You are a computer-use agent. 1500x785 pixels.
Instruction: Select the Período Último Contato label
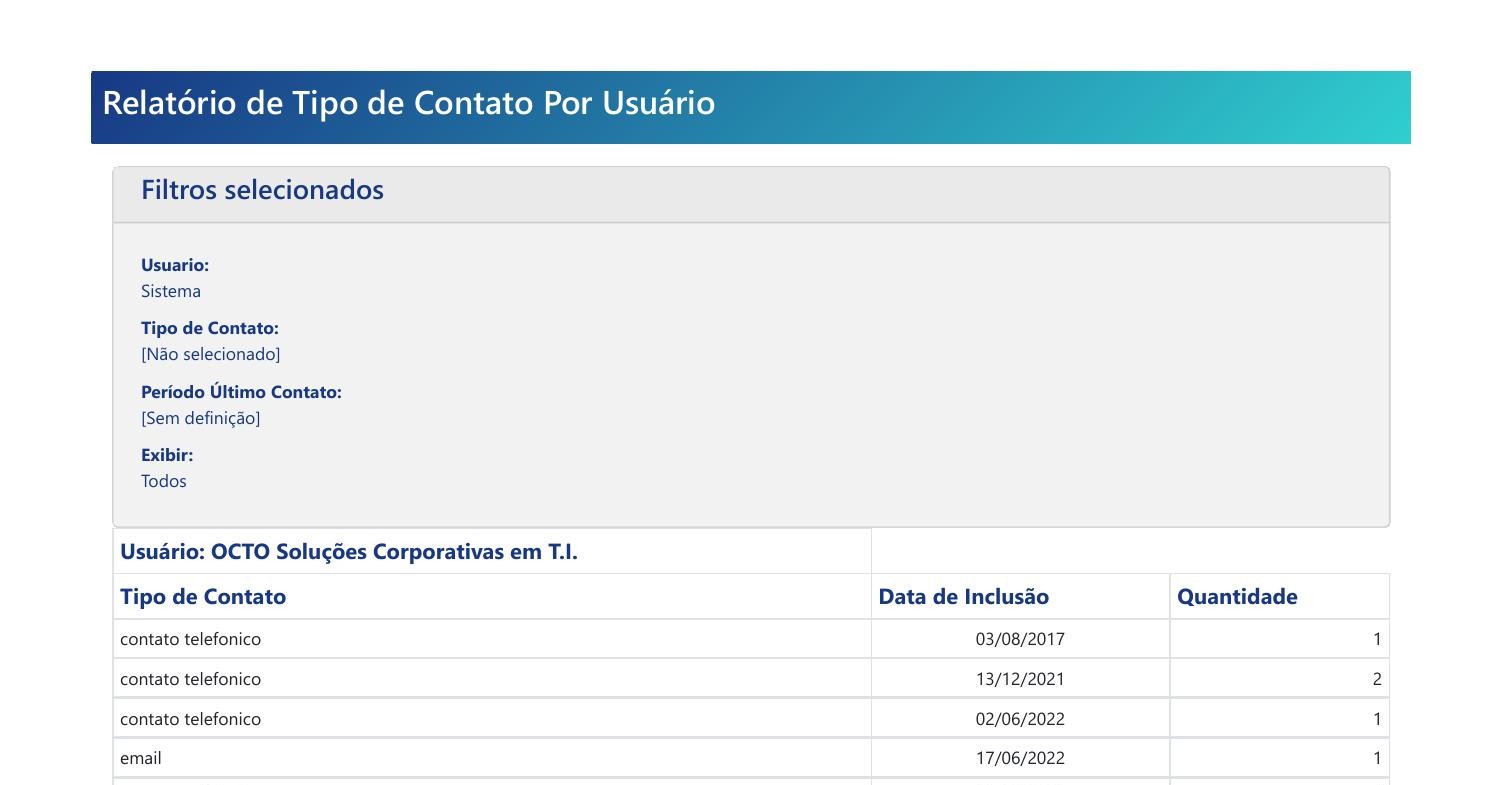tap(242, 392)
